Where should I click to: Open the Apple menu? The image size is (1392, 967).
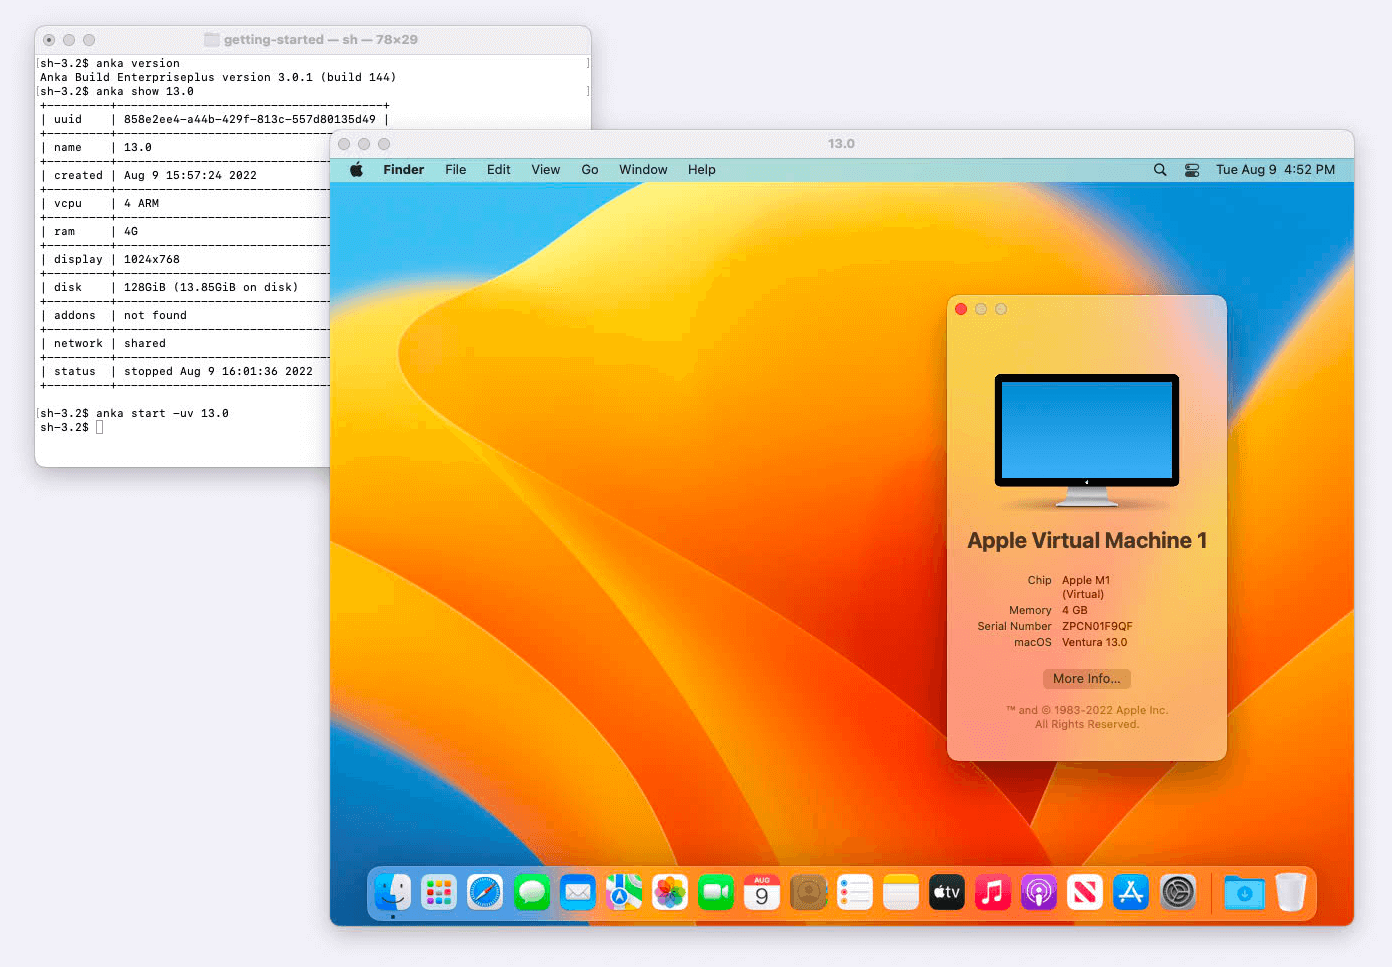(357, 170)
